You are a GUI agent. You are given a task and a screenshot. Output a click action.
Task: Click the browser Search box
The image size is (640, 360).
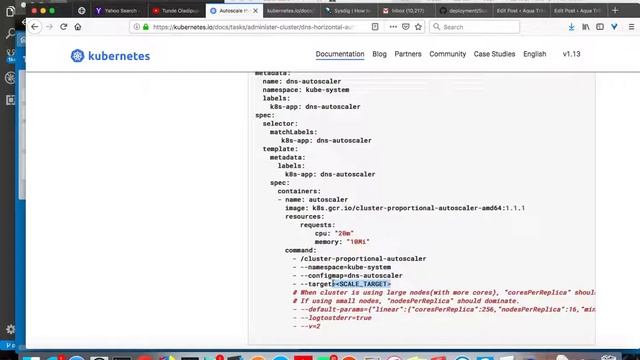[474, 27]
